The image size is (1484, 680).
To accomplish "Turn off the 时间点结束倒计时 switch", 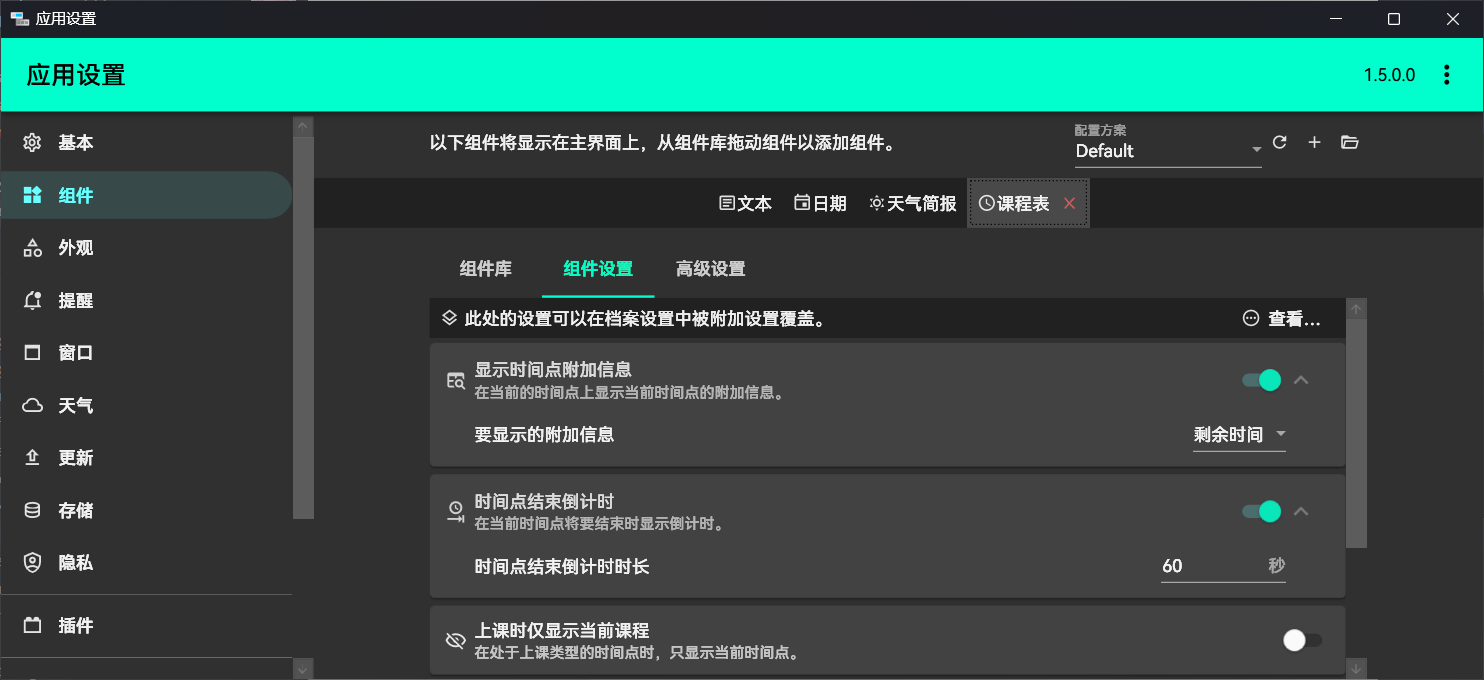I will pos(1261,511).
